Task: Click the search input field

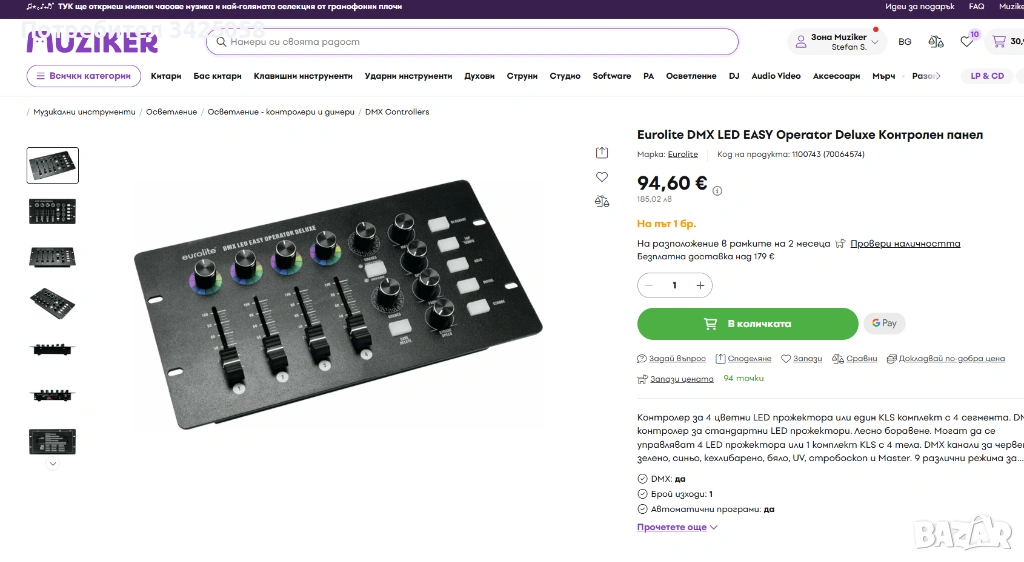Action: point(472,42)
